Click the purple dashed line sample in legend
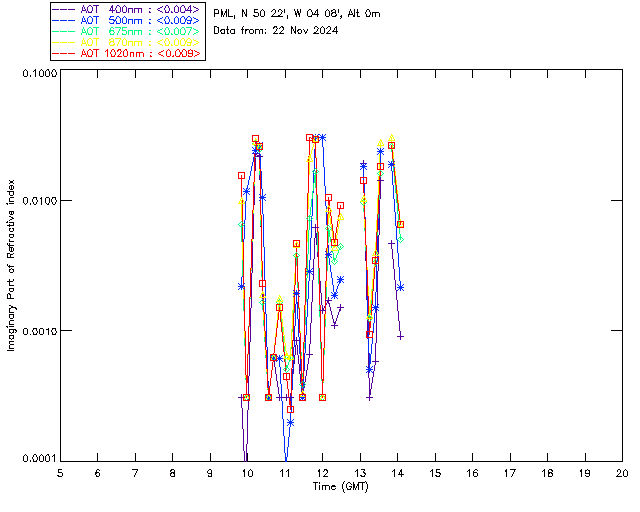This screenshot has width=640, height=512. click(64, 9)
